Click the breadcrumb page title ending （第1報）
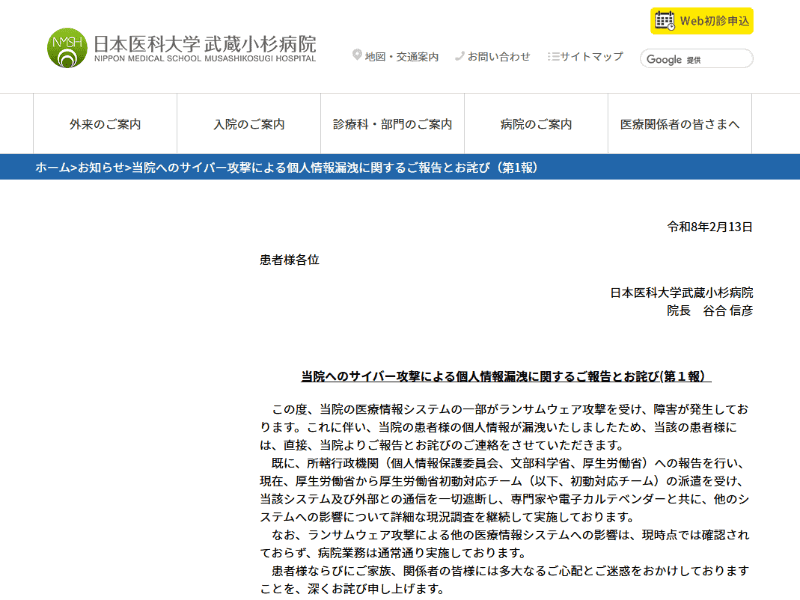This screenshot has height=600, width=800. tap(335, 167)
